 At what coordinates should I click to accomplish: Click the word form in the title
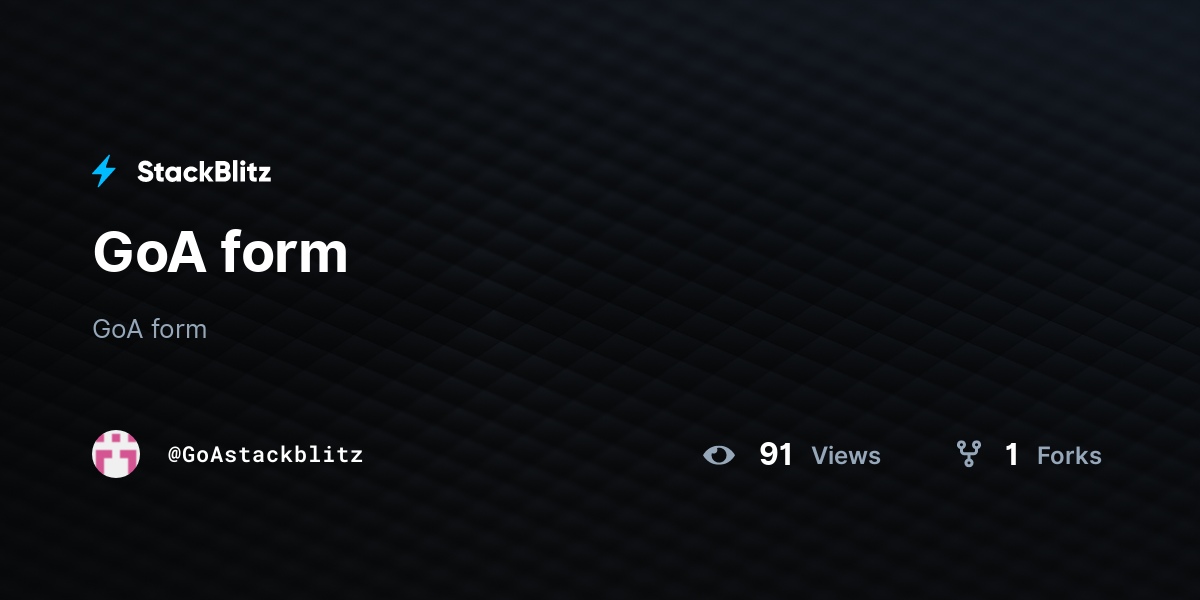[284, 252]
